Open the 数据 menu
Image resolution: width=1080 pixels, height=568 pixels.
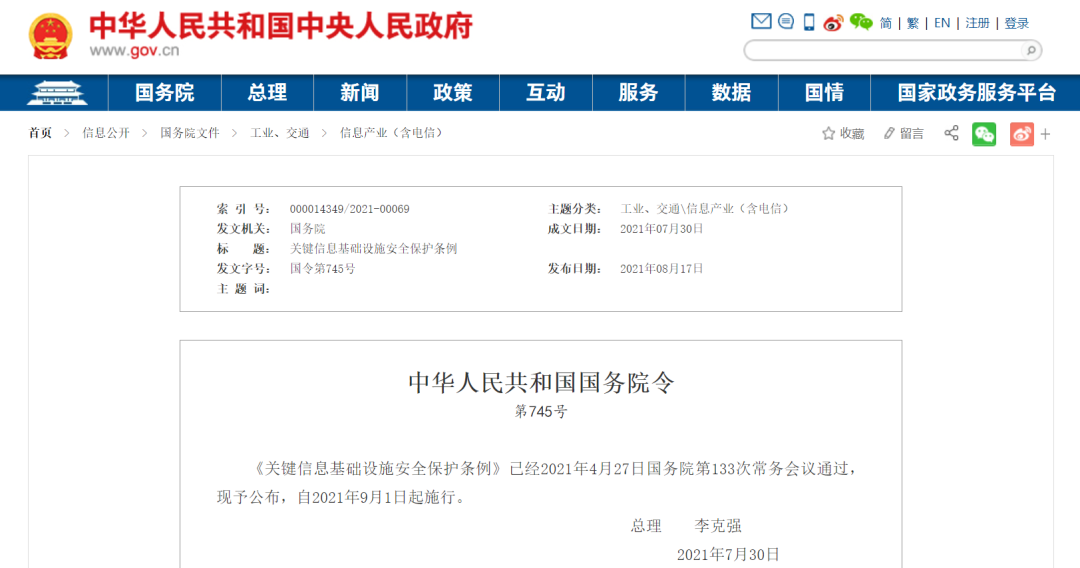tap(731, 93)
